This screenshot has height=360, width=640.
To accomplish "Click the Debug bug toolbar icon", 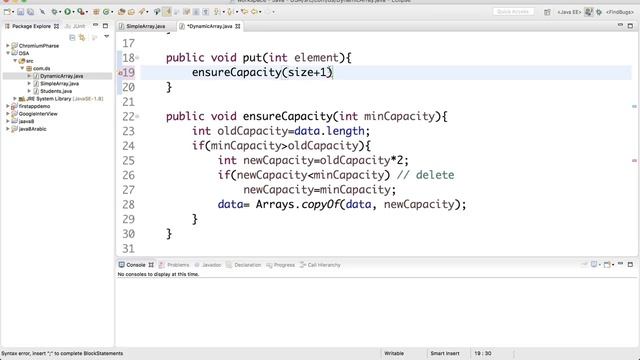I will (54, 12).
